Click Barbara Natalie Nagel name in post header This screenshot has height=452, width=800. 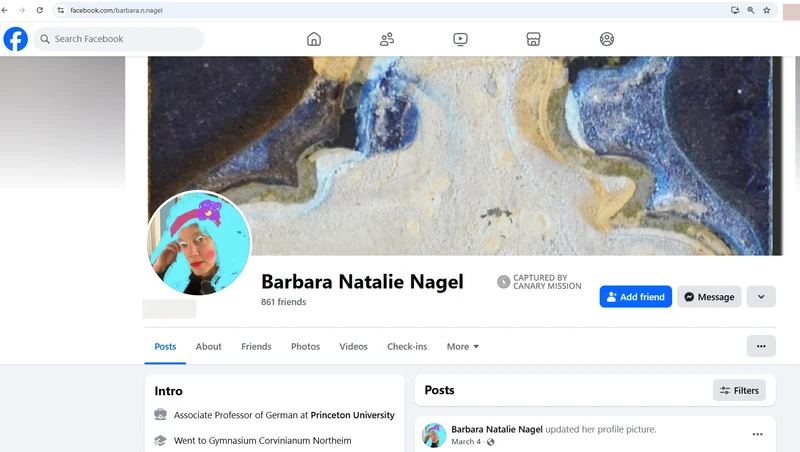click(x=497, y=429)
